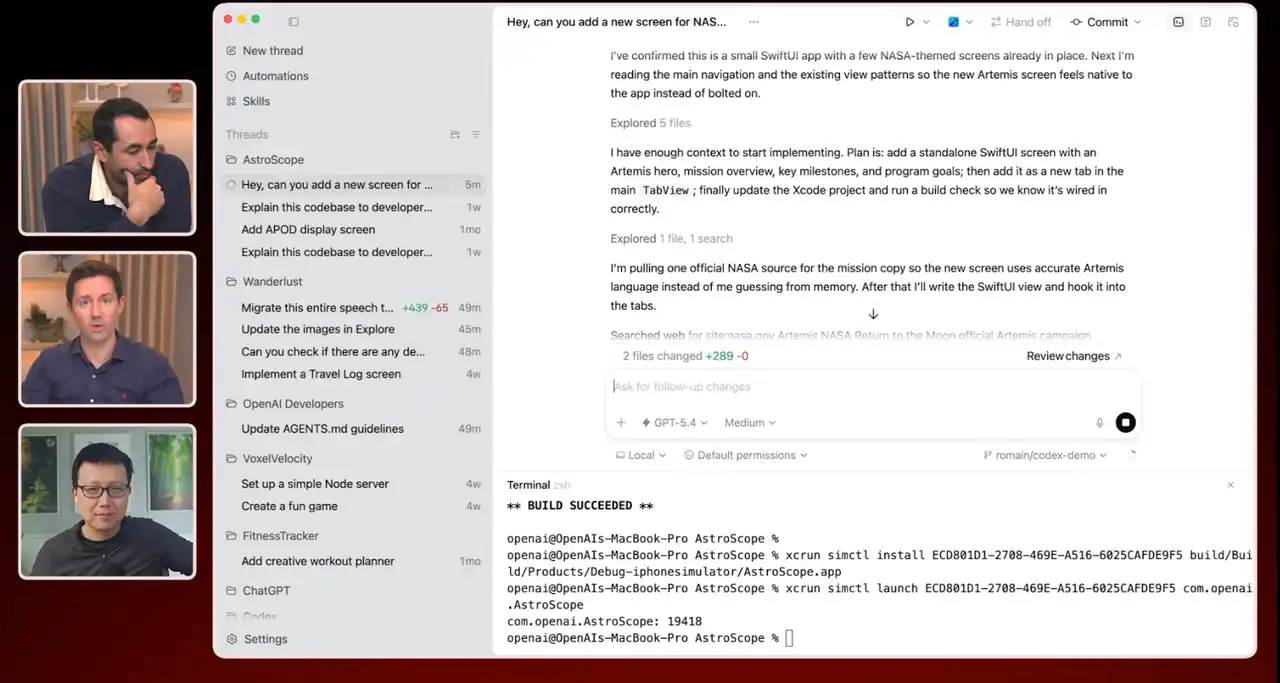Image resolution: width=1280 pixels, height=683 pixels.
Task: Click the plus attachment icon in the composer
Action: tap(621, 423)
